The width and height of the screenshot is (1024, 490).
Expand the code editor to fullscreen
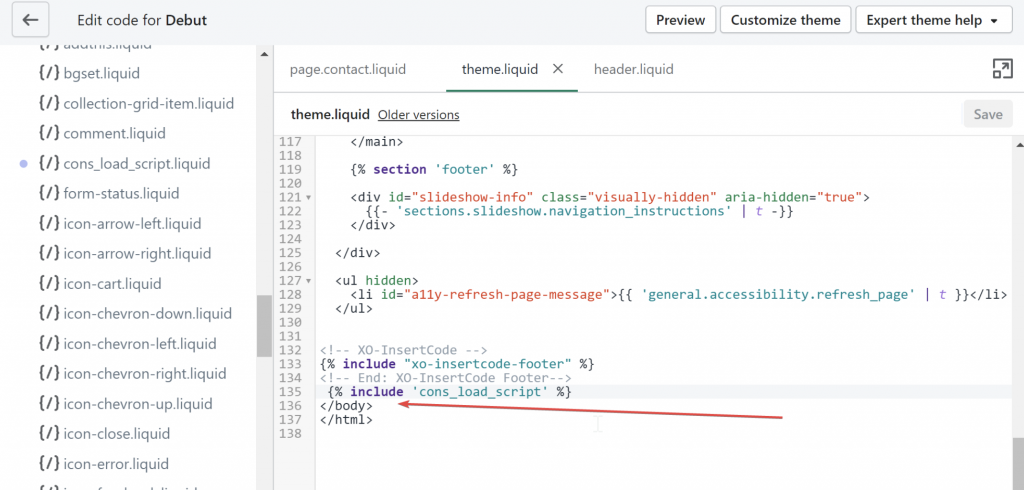[1001, 69]
